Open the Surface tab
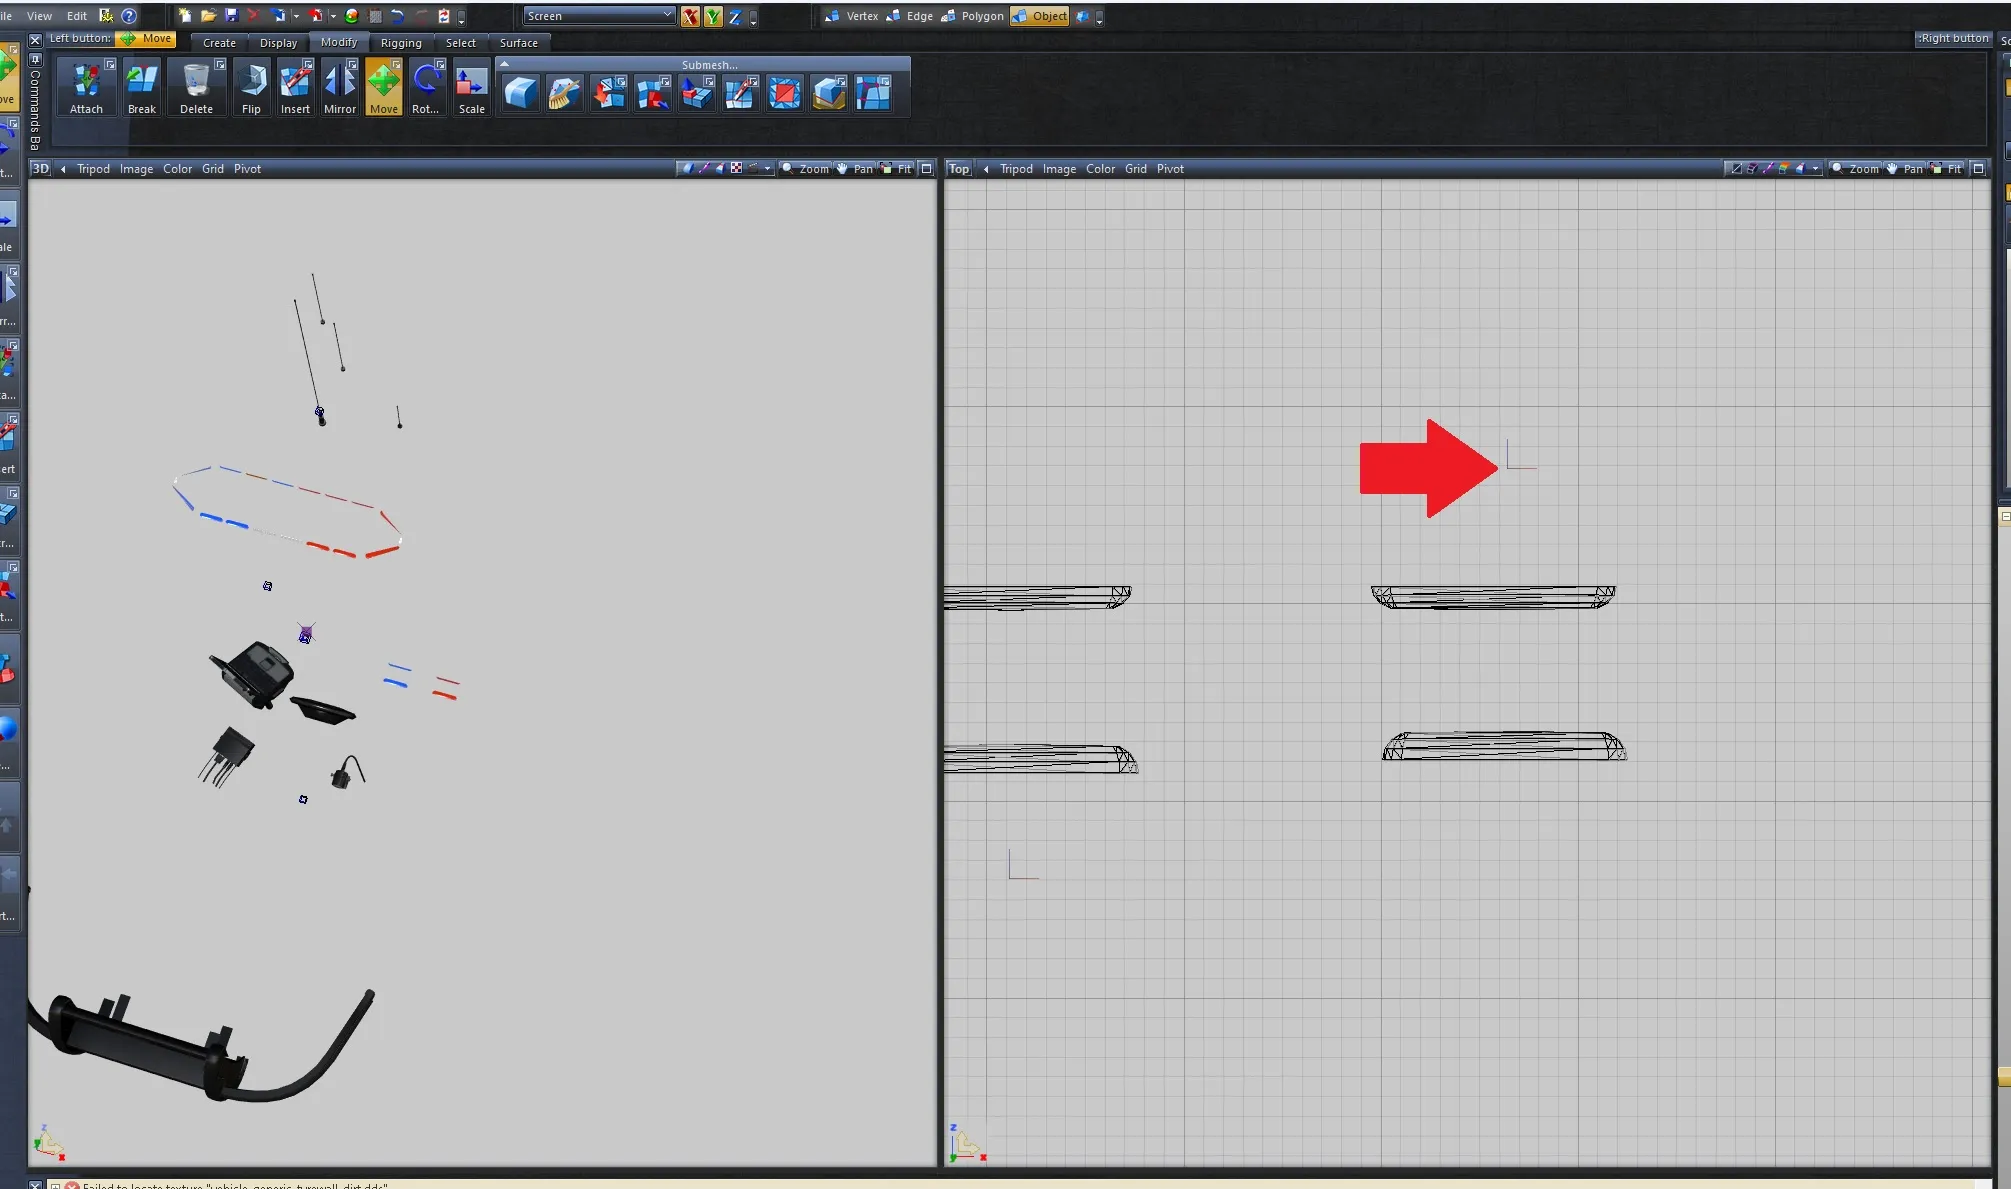Image resolution: width=2011 pixels, height=1189 pixels. point(518,43)
